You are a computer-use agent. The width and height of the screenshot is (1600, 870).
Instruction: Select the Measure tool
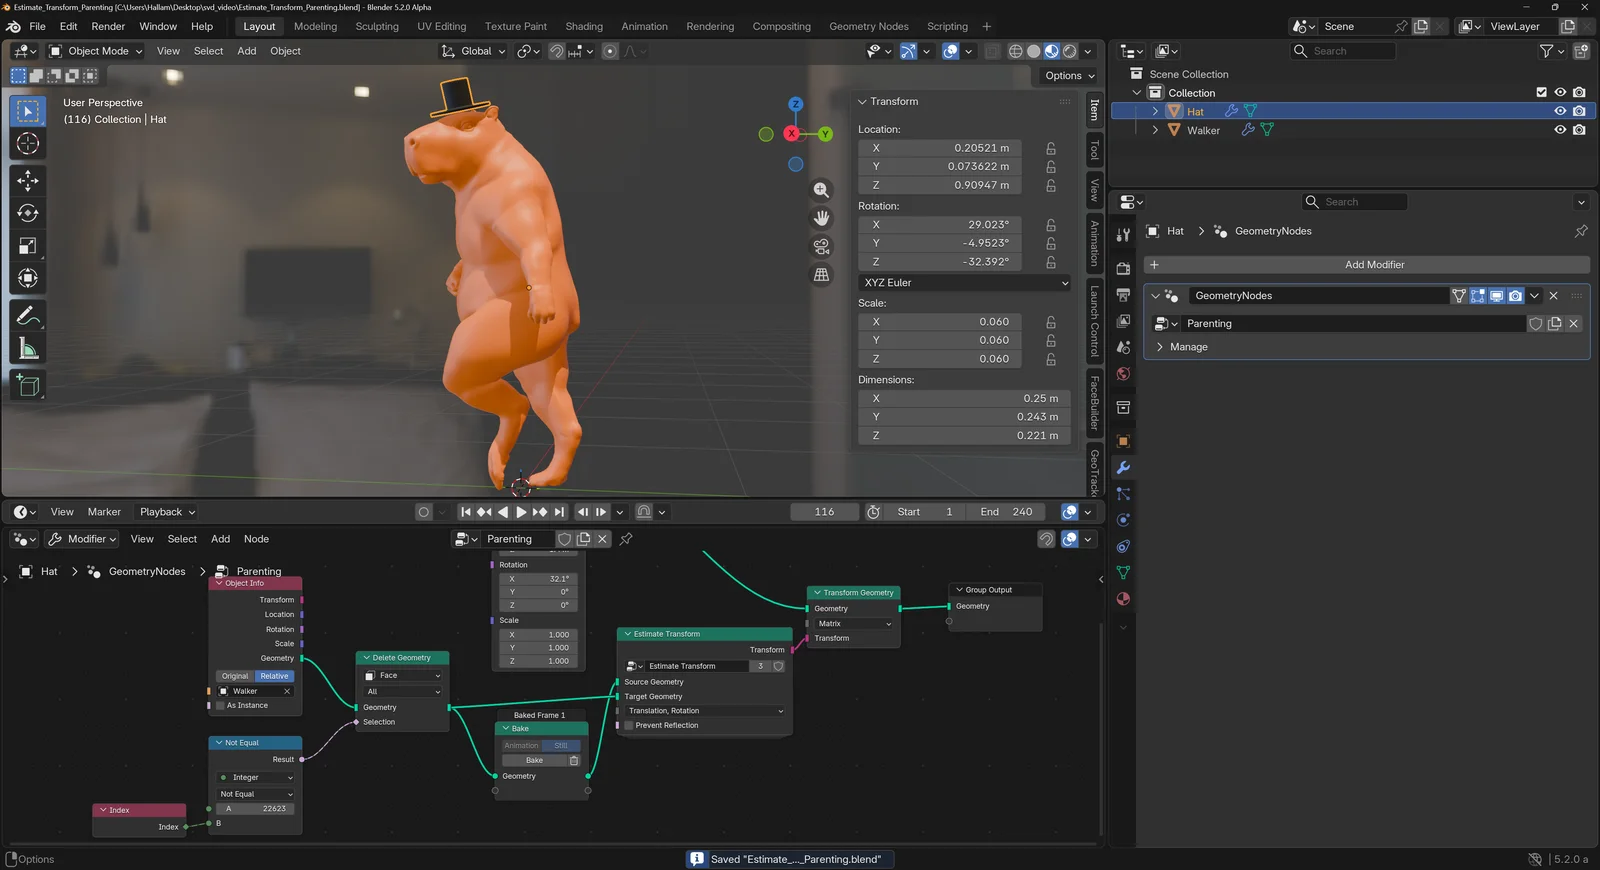tap(28, 349)
